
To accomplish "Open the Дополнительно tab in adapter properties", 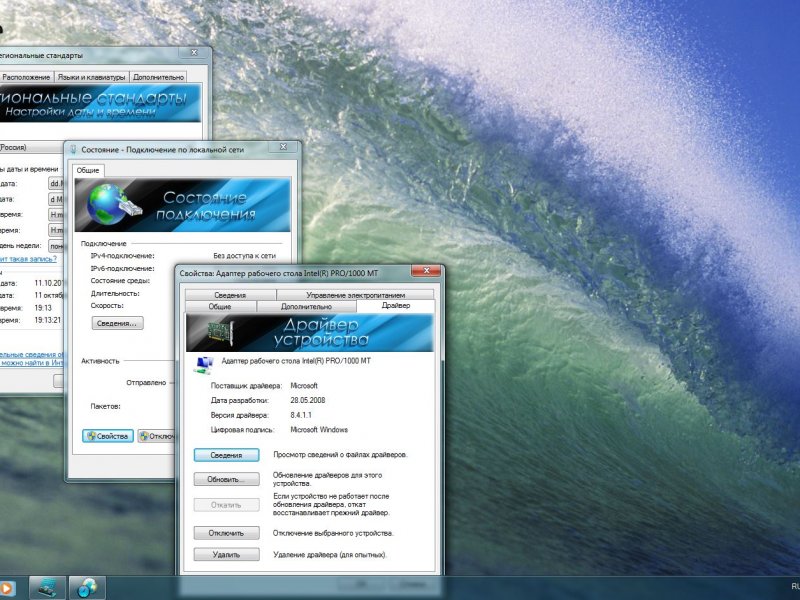I will pyautogui.click(x=306, y=307).
